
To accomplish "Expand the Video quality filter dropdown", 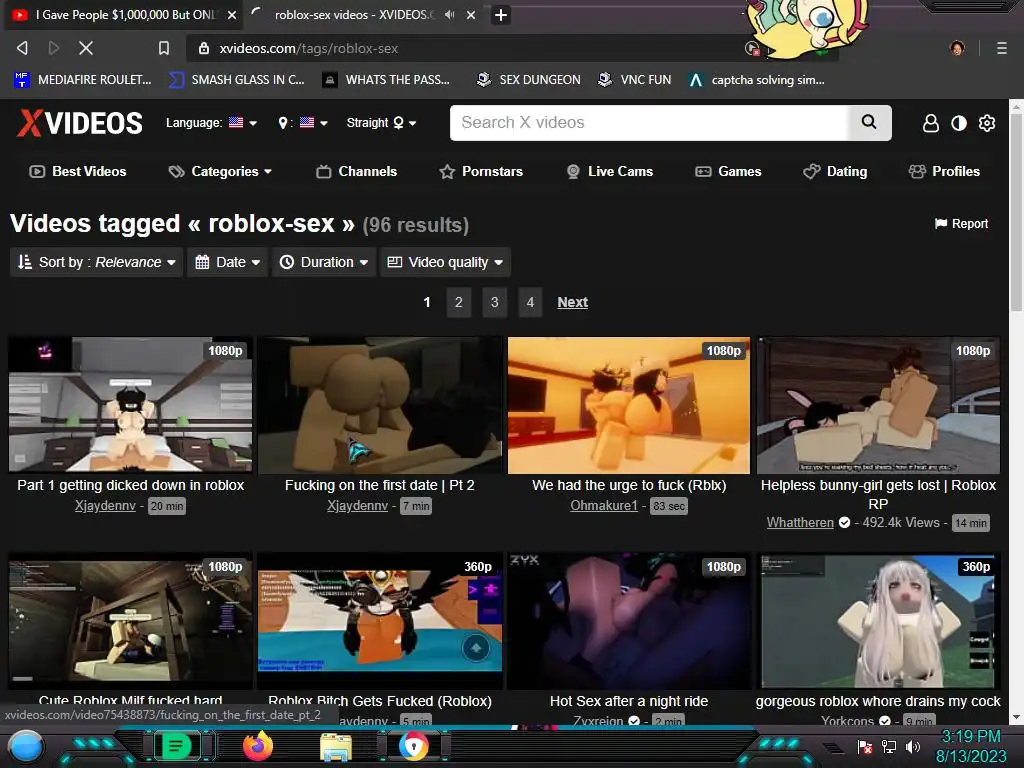I will [445, 262].
